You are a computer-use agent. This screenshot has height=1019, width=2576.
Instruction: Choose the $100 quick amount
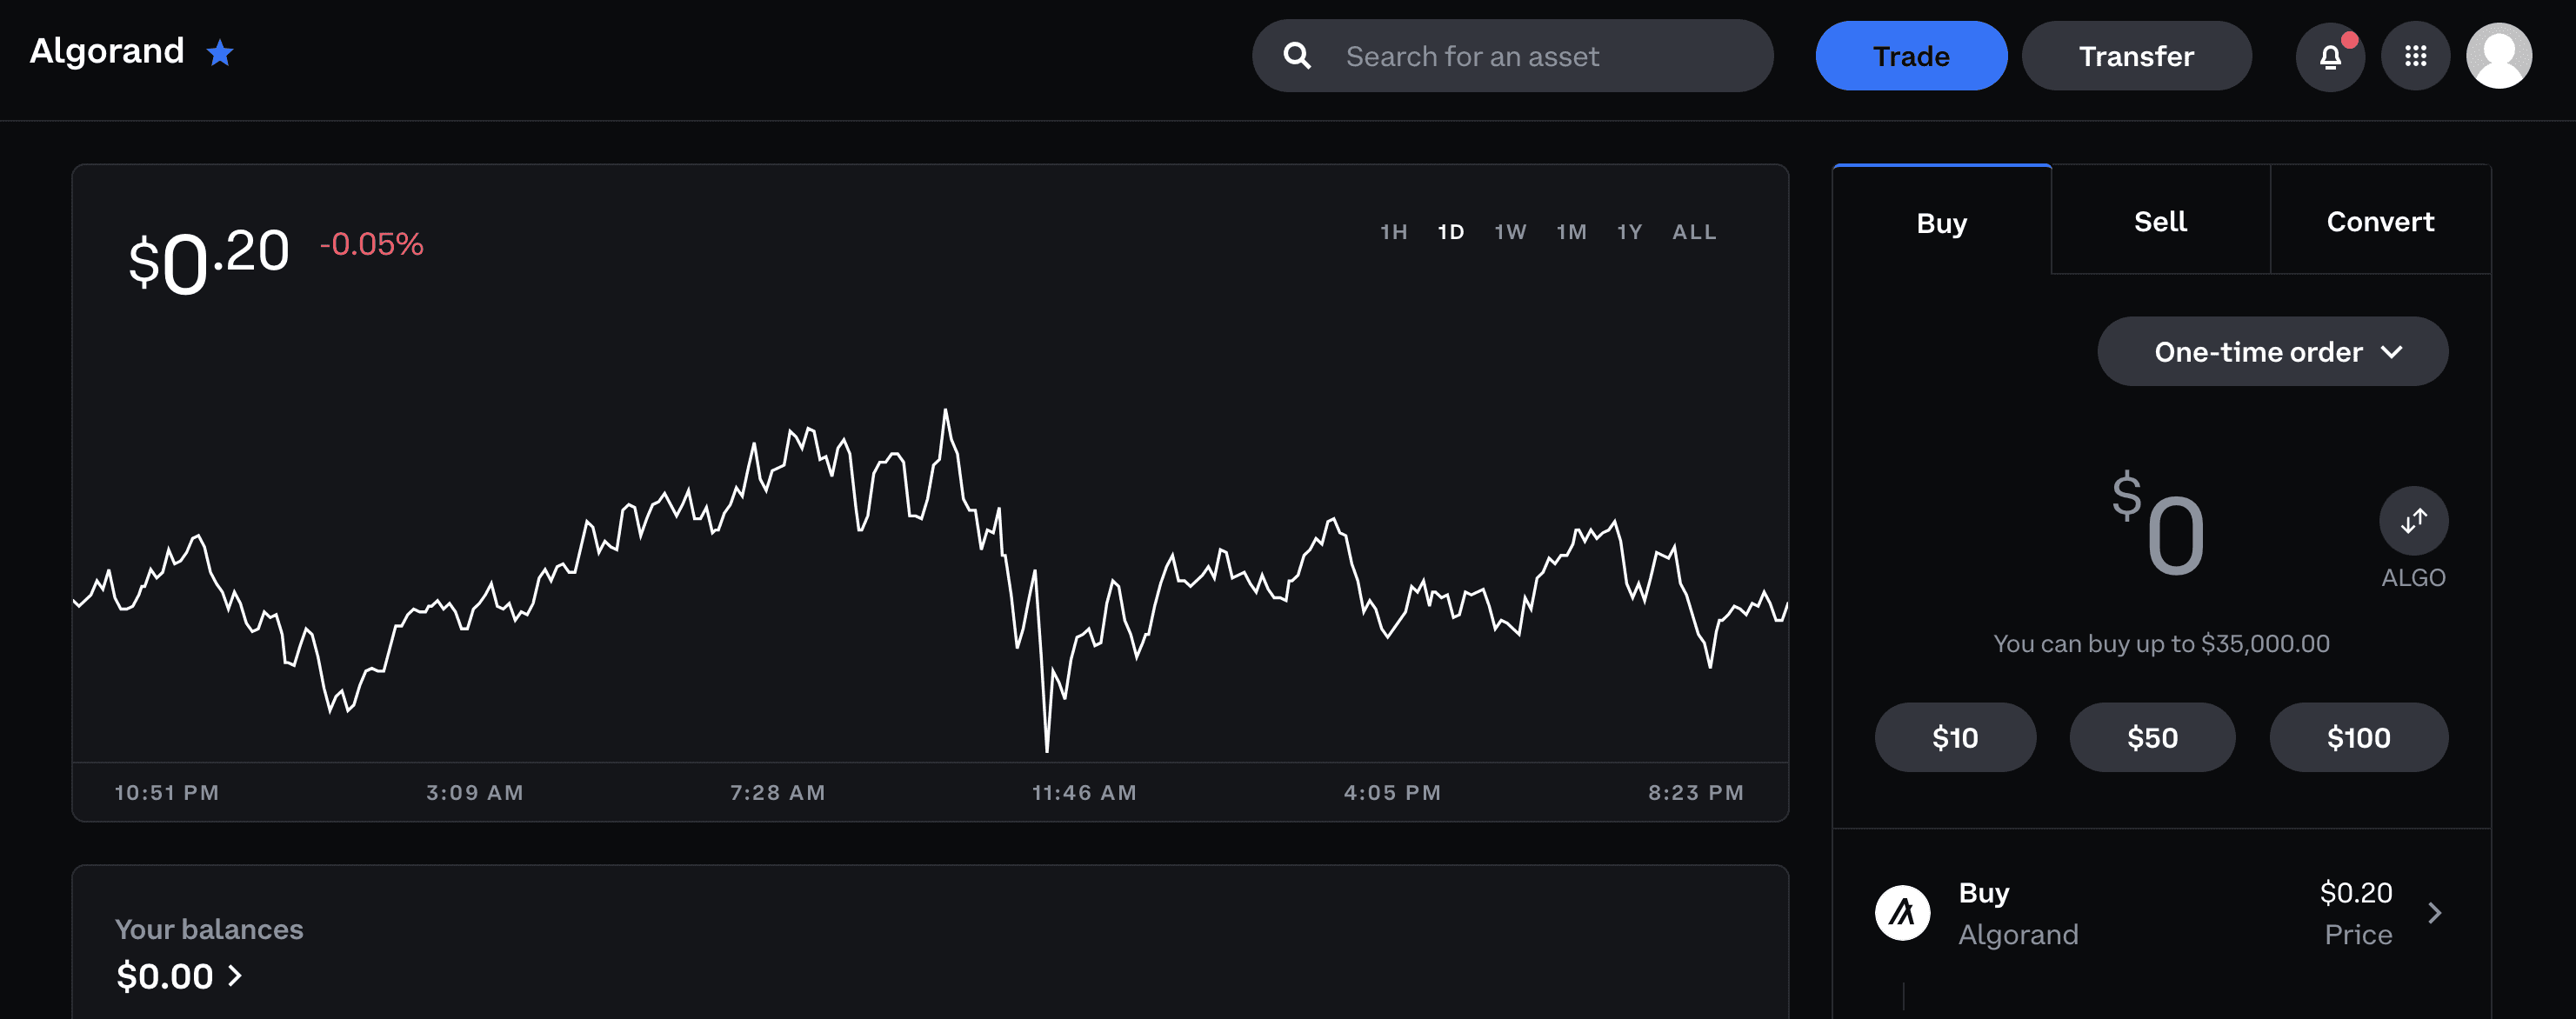click(2359, 737)
